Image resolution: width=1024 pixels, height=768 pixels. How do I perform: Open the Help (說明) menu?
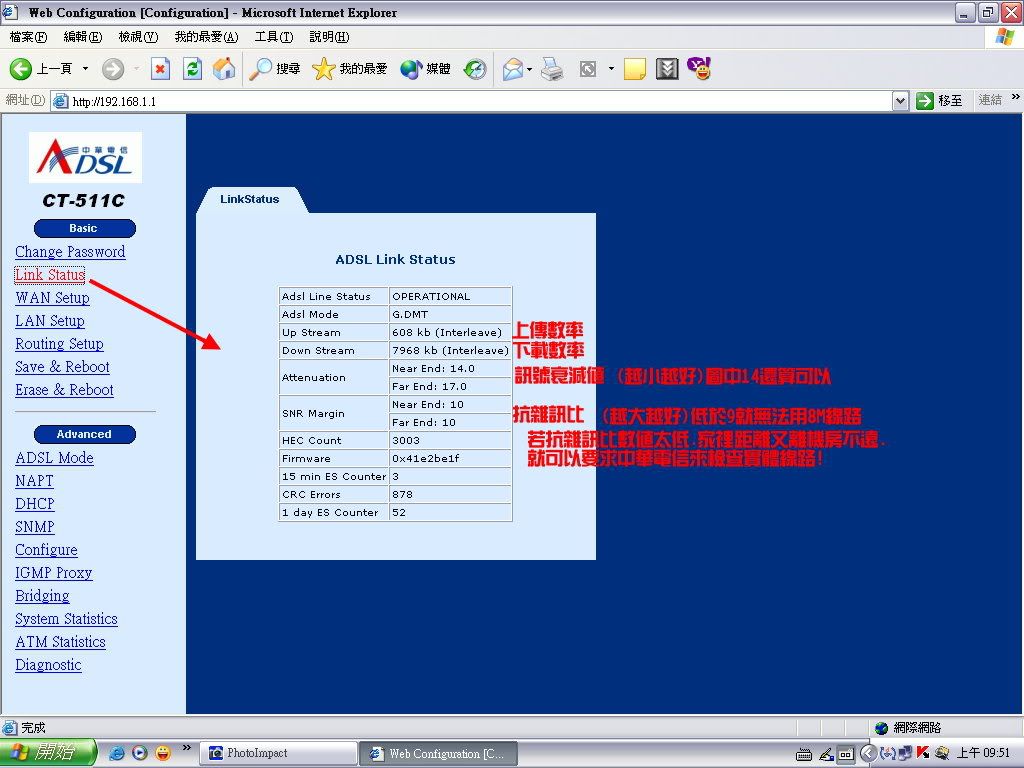point(329,37)
